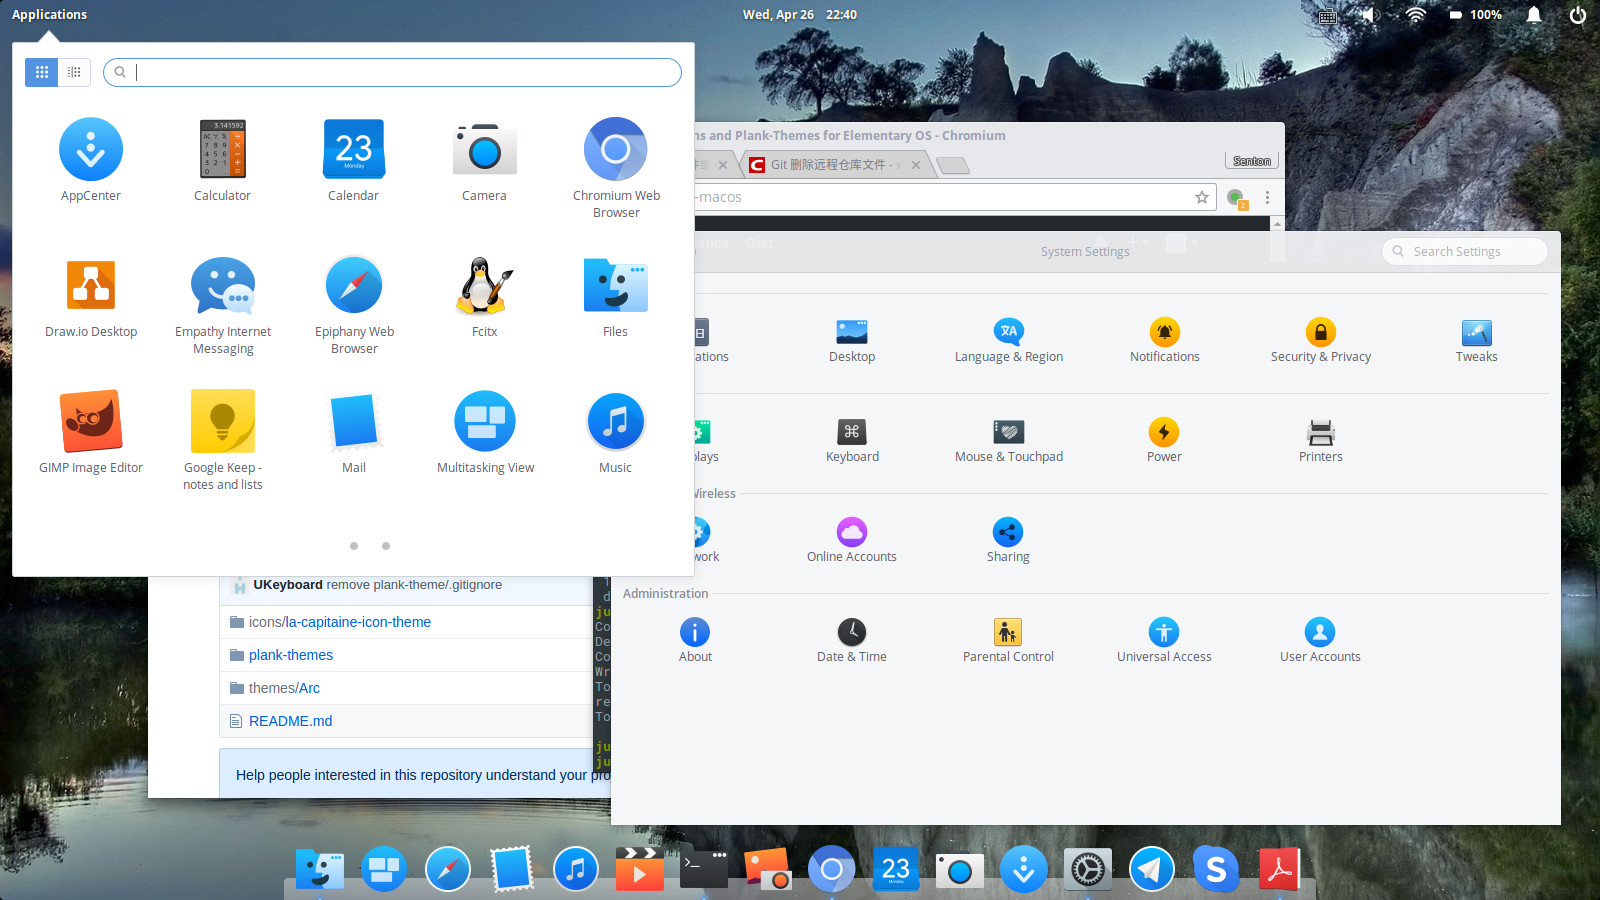Launch GIMP Image Editor
Screen dimensions: 1600x900
pos(91,432)
